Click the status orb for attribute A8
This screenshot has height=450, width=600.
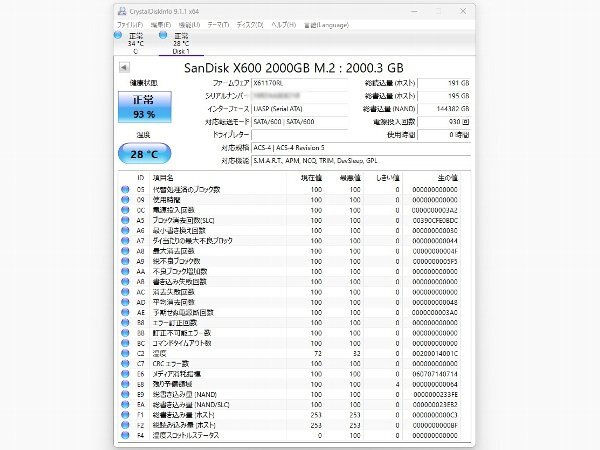pyautogui.click(x=125, y=251)
